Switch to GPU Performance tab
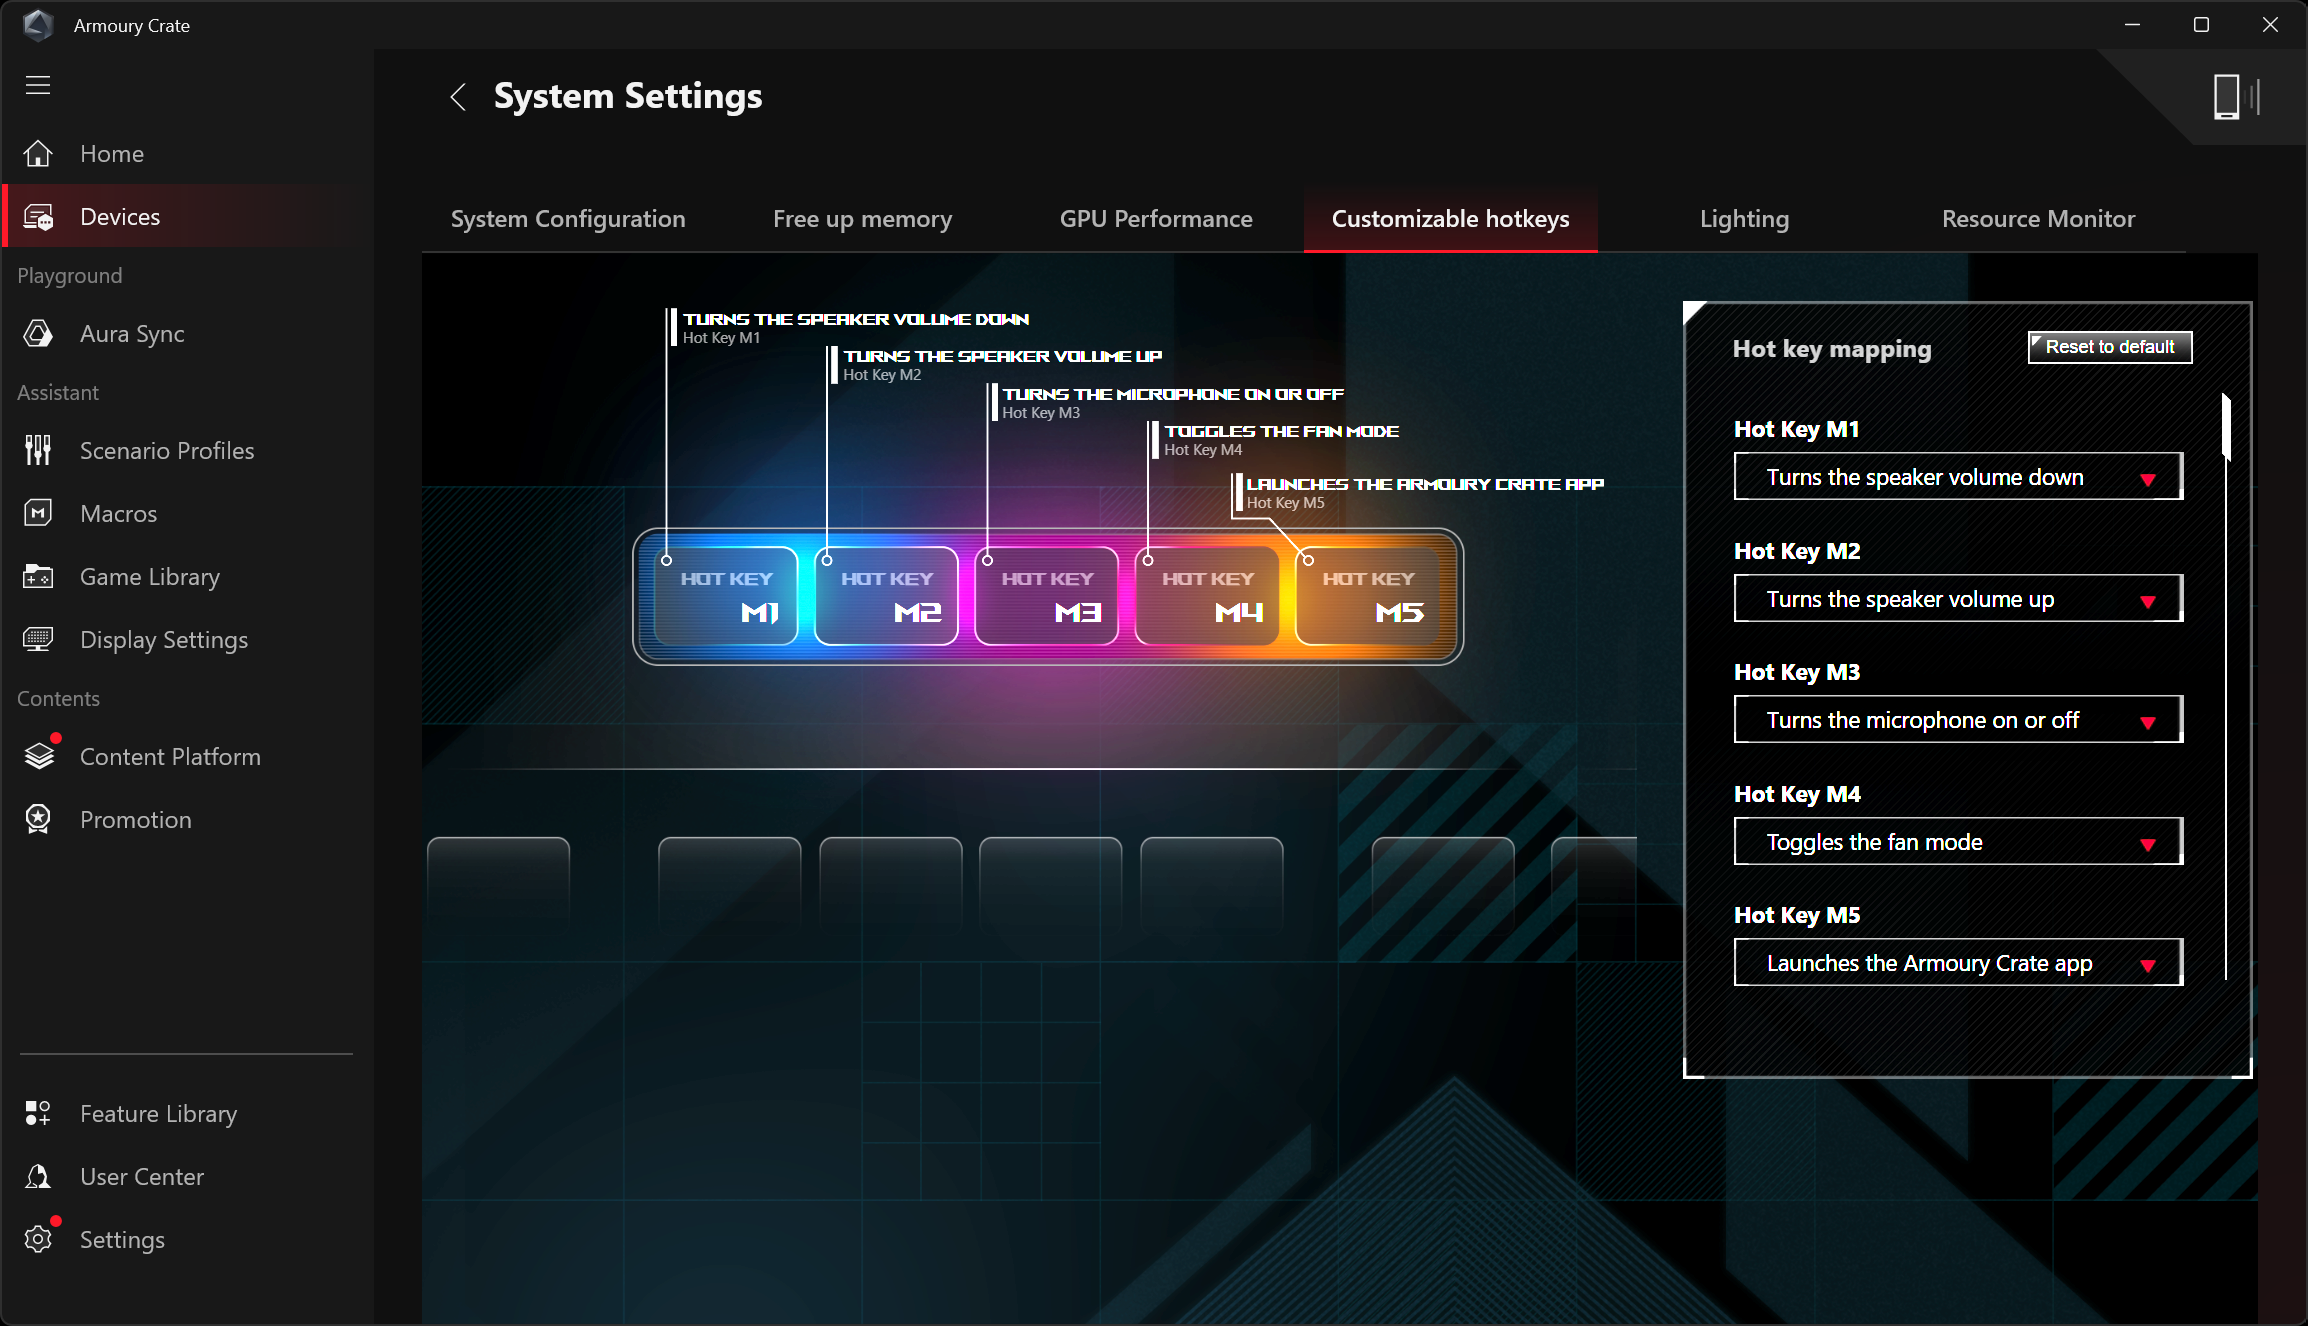 (x=1155, y=219)
